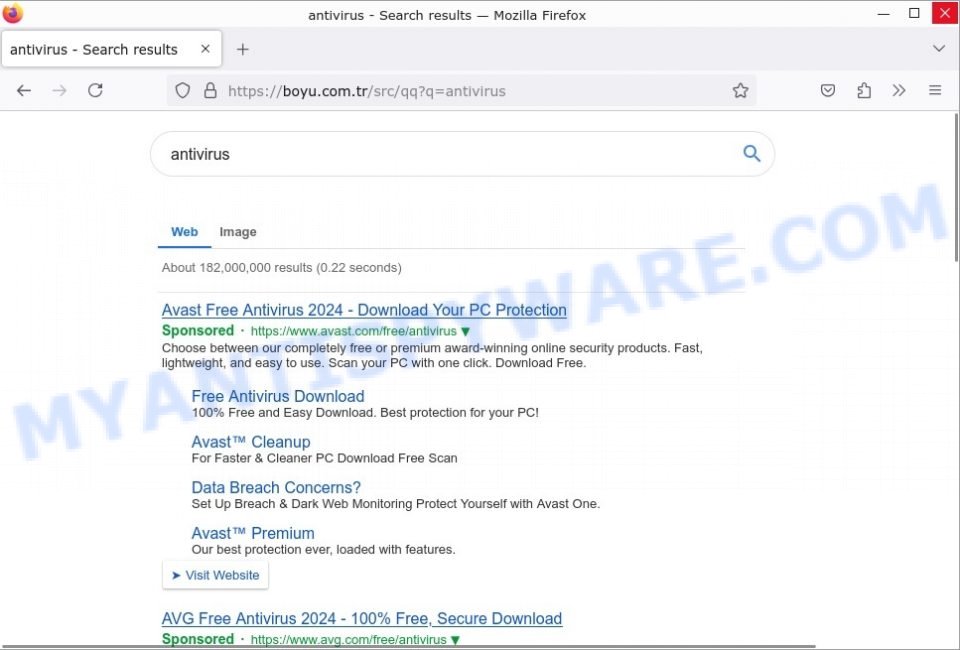Minimize the Firefox window
This screenshot has width=960, height=650.
883,13
